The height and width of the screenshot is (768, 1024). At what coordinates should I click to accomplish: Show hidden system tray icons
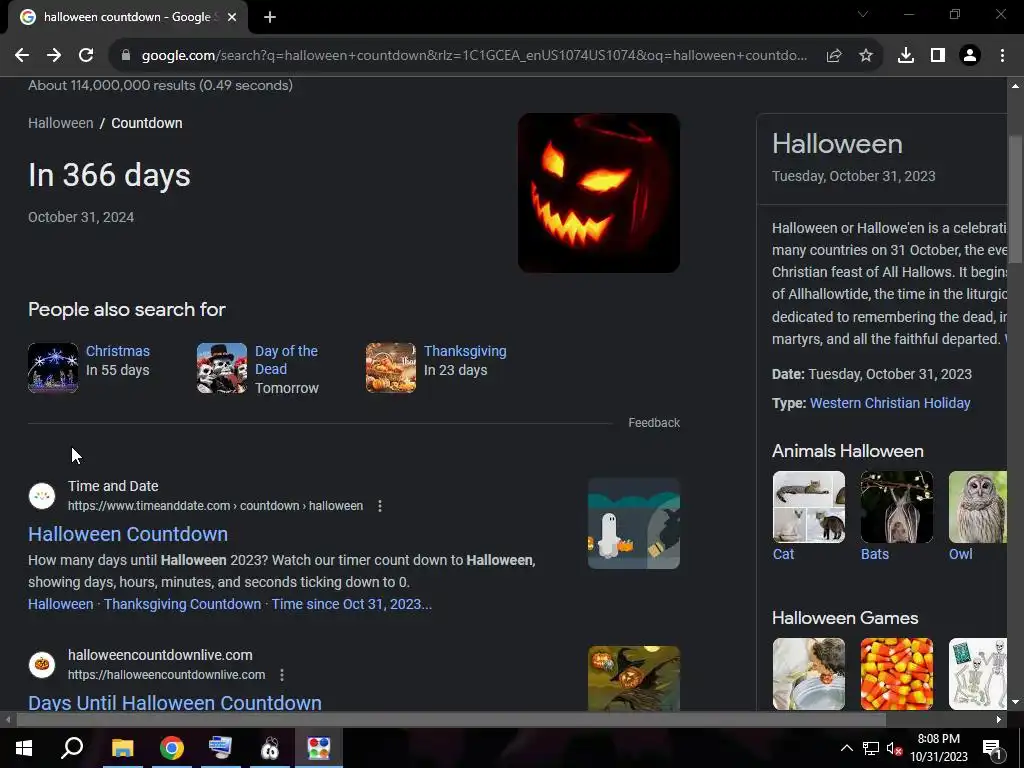(x=846, y=748)
